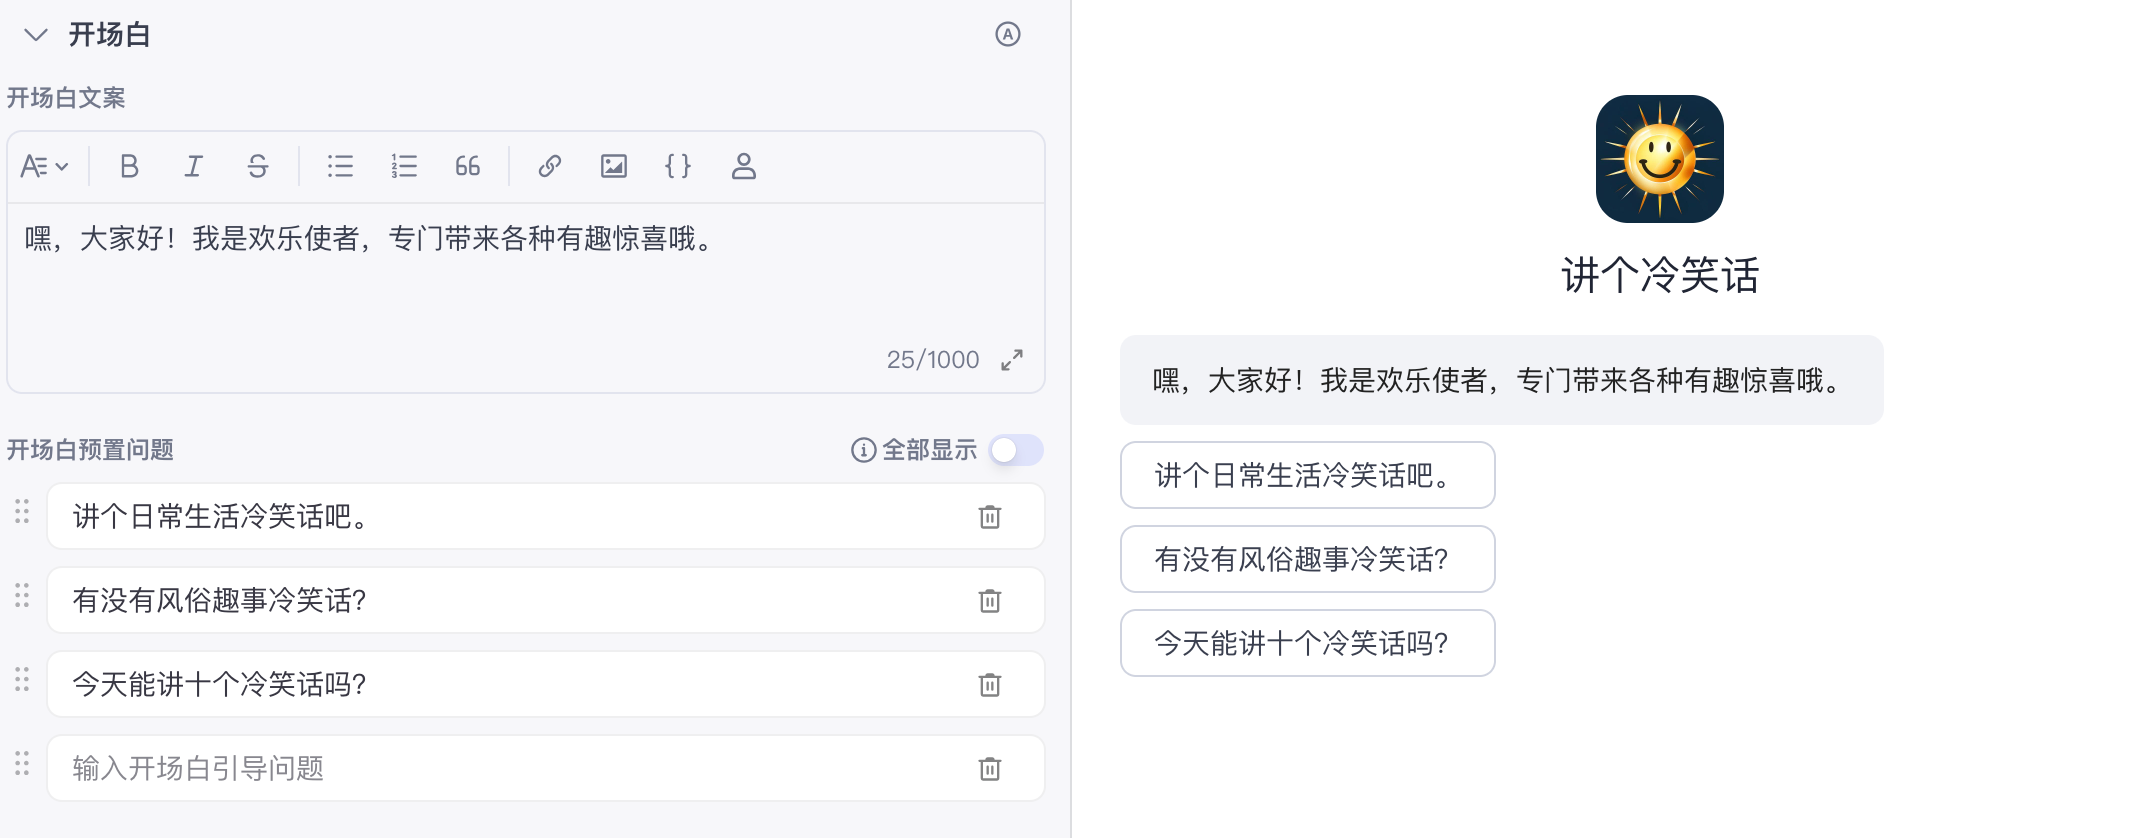The height and width of the screenshot is (838, 2150).
Task: Open the text style dropdown in editor toolbar
Action: (45, 166)
